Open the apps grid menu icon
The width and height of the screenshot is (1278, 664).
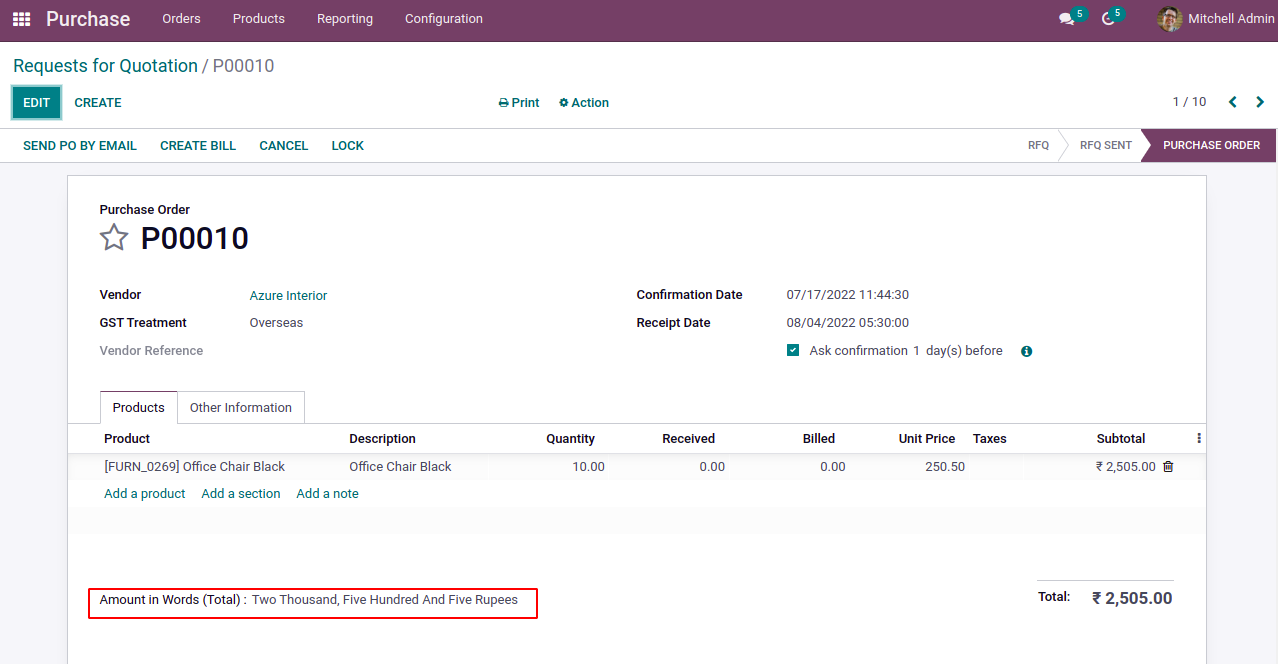21,19
